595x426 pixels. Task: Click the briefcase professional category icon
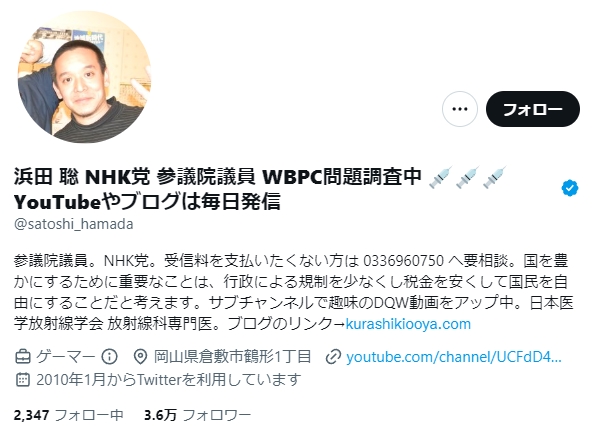(x=22, y=357)
